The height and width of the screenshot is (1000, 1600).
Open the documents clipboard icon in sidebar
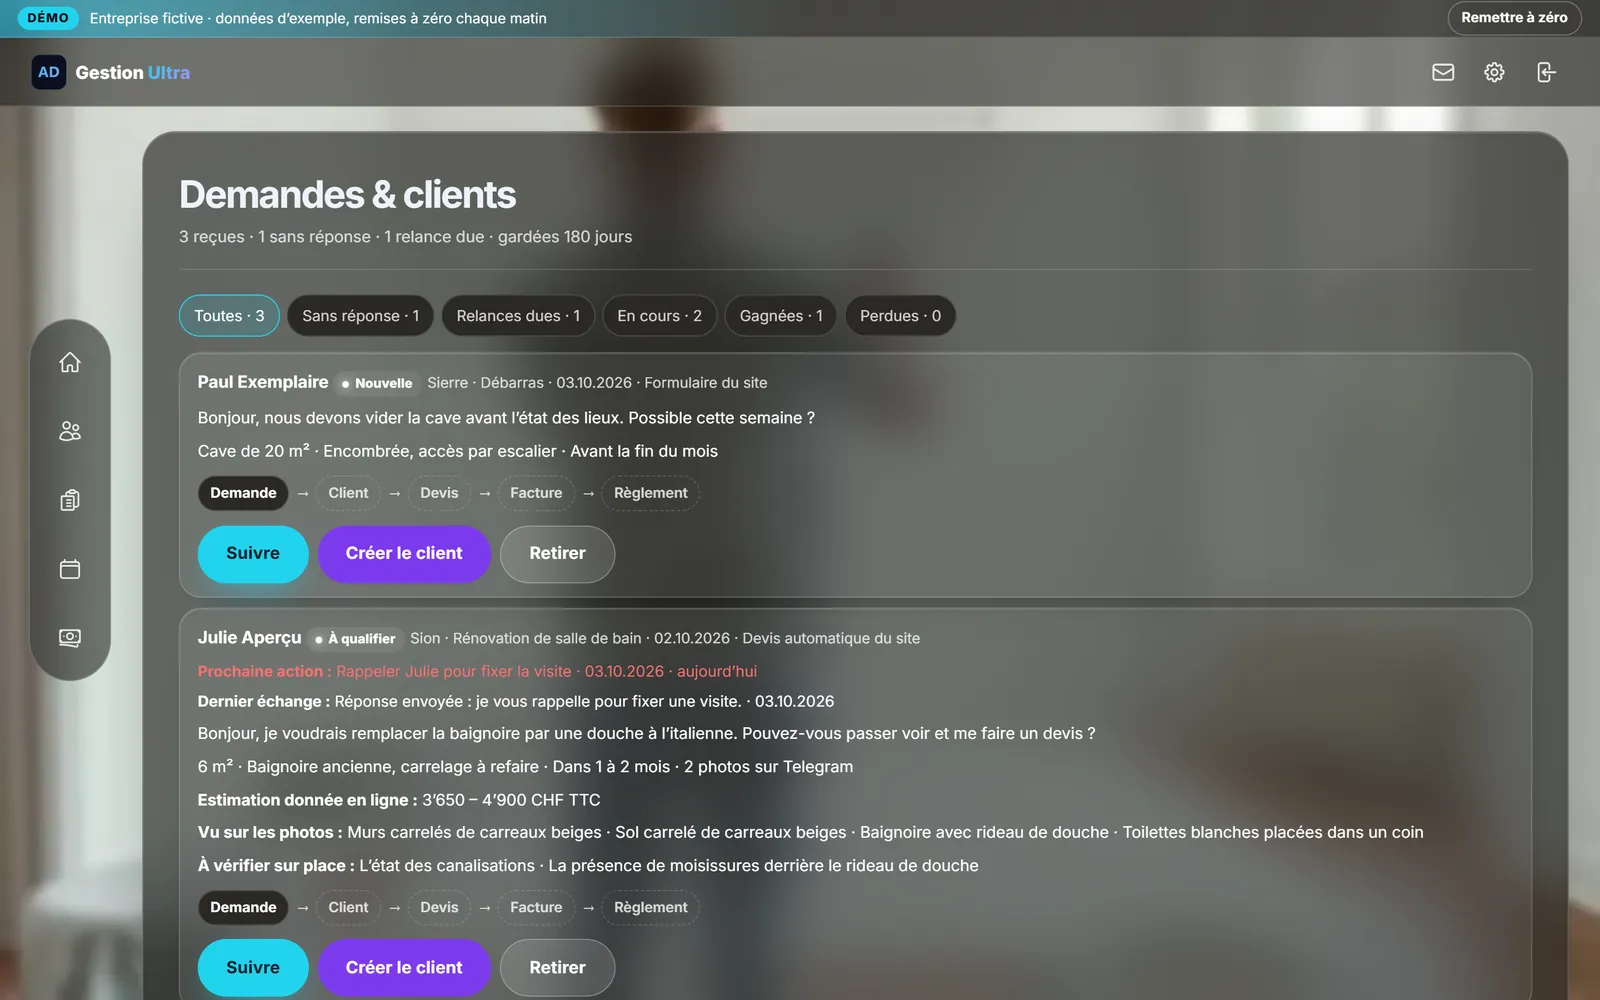[x=70, y=500]
